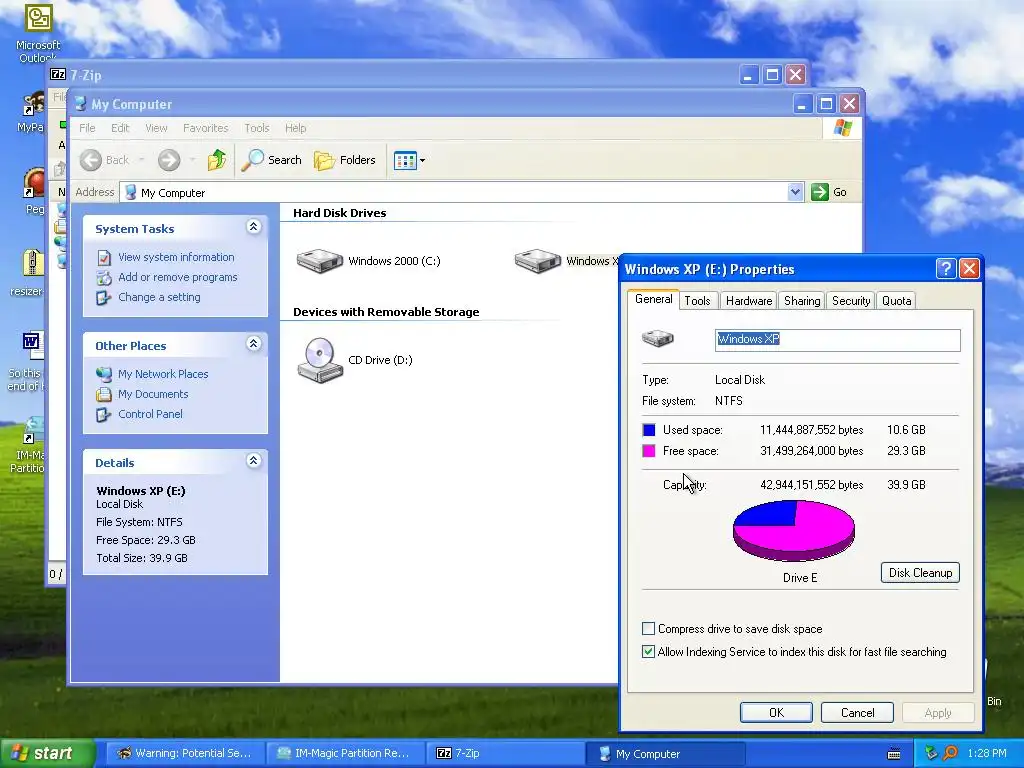Select the partly hidden Windows XP drive icon
Image resolution: width=1024 pixels, height=768 pixels.
537,261
